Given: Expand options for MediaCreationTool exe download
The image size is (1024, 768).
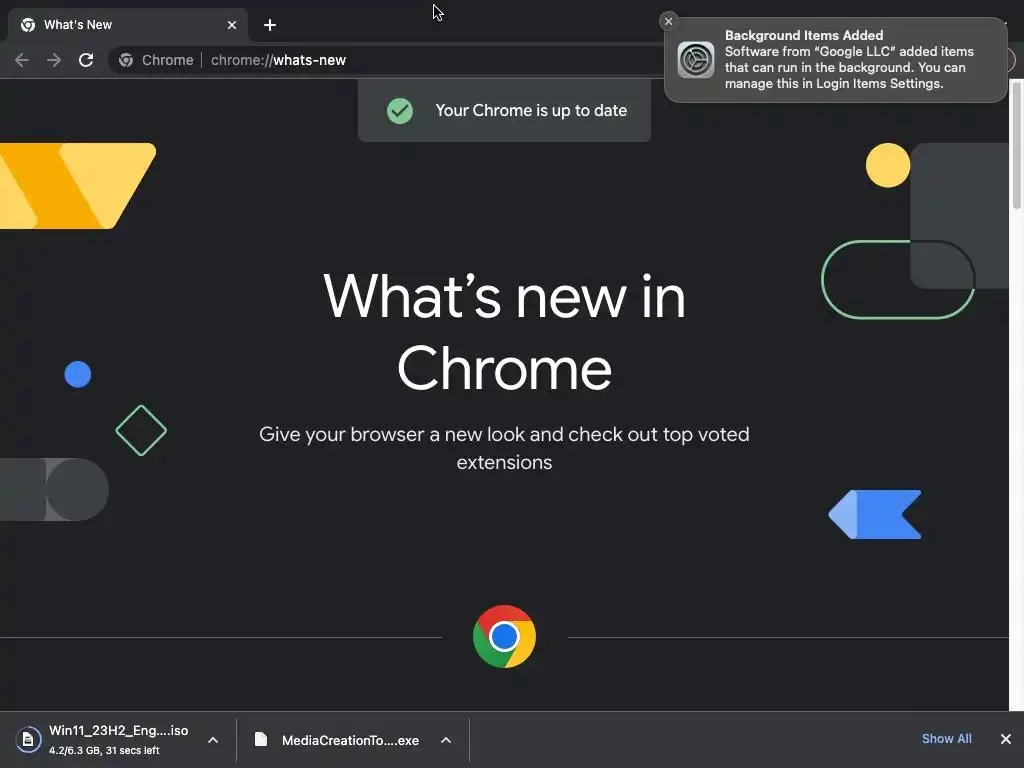Looking at the screenshot, I should [446, 740].
